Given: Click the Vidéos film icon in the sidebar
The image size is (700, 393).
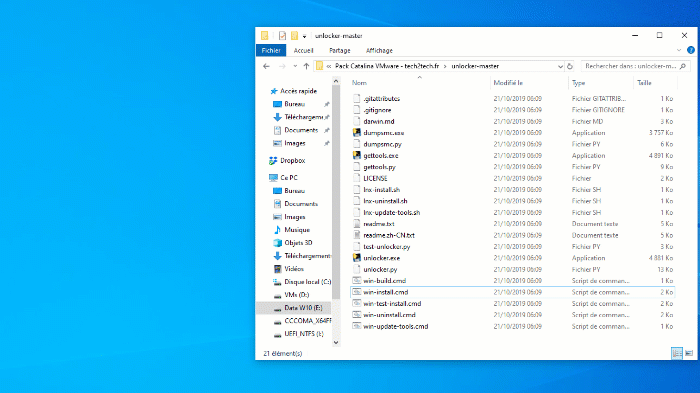Looking at the screenshot, I should (x=277, y=269).
